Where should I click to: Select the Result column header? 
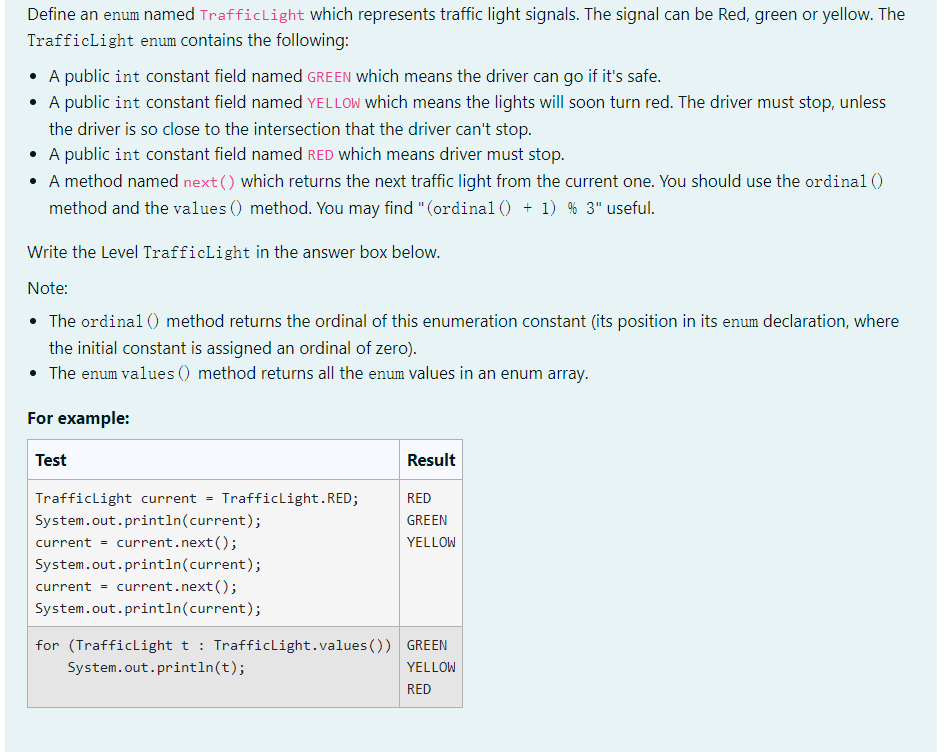[x=430, y=460]
